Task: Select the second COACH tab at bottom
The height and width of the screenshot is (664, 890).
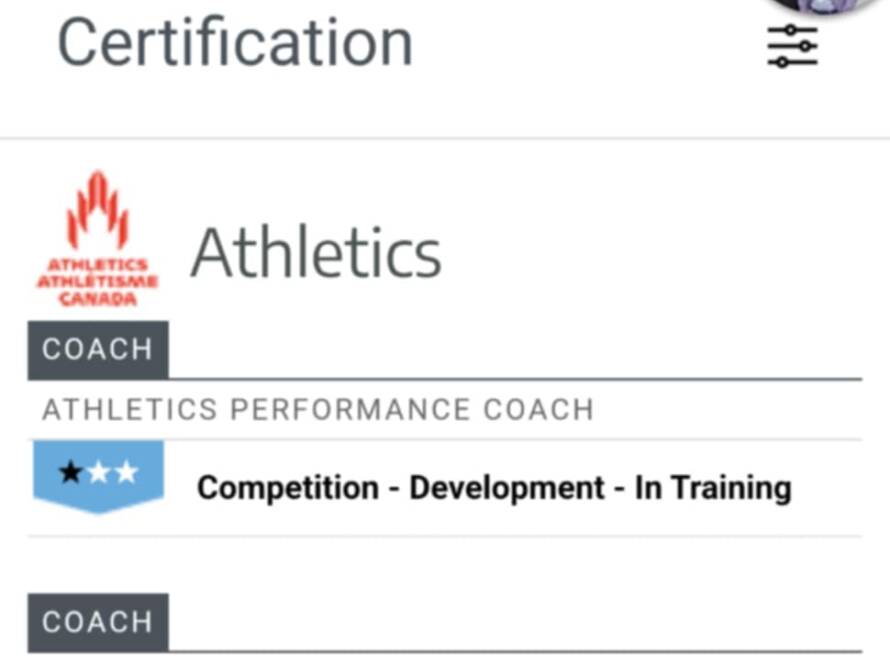Action: tap(98, 622)
